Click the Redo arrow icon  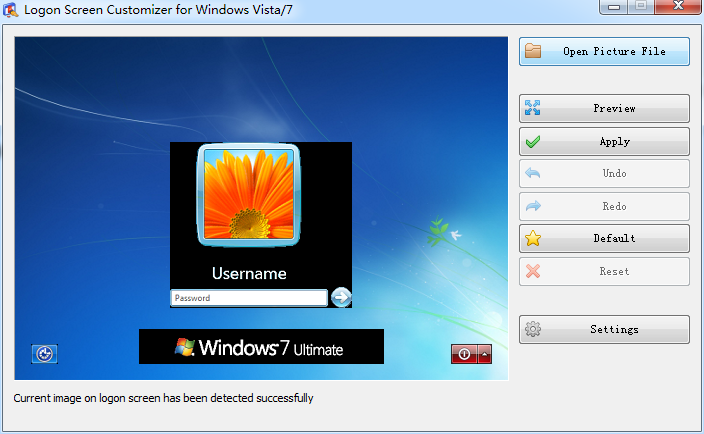534,207
